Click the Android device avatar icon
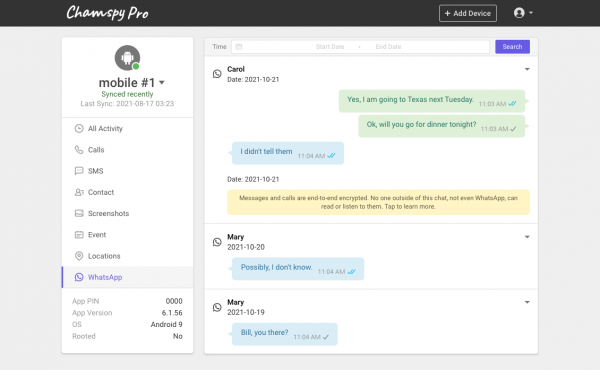The image size is (600, 370). (127, 58)
